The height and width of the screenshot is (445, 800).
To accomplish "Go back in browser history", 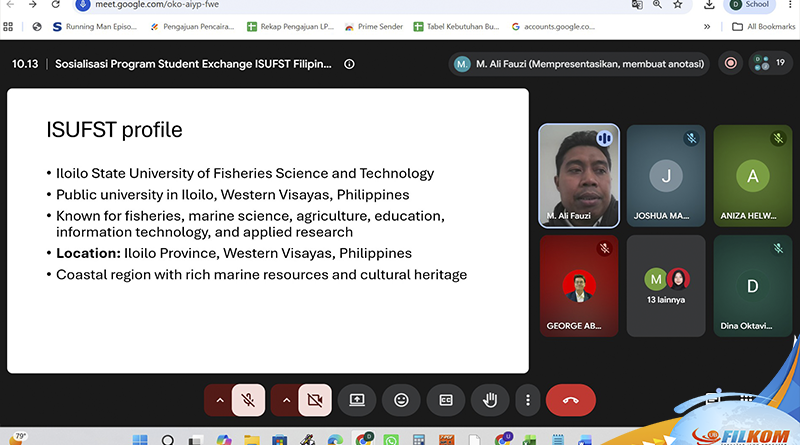I will pyautogui.click(x=10, y=5).
